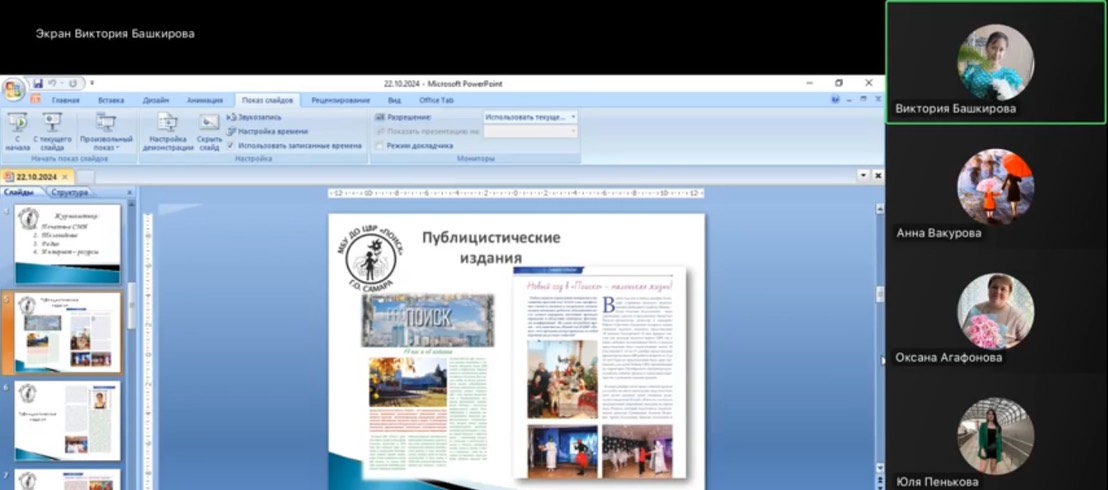Select the highlighted slide 5 thumbnail

pyautogui.click(x=68, y=333)
